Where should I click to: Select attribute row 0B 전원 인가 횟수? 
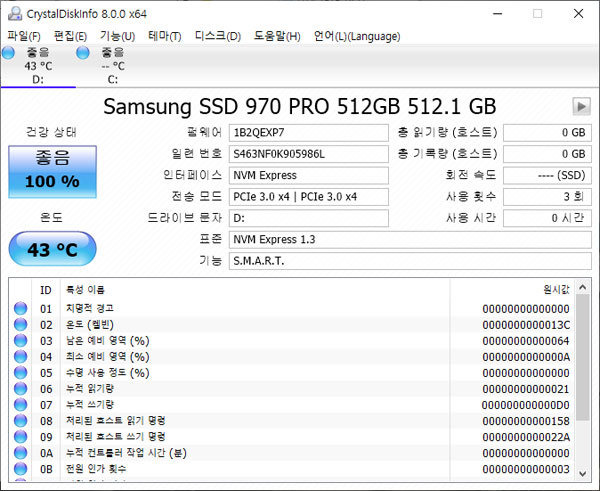[292, 469]
